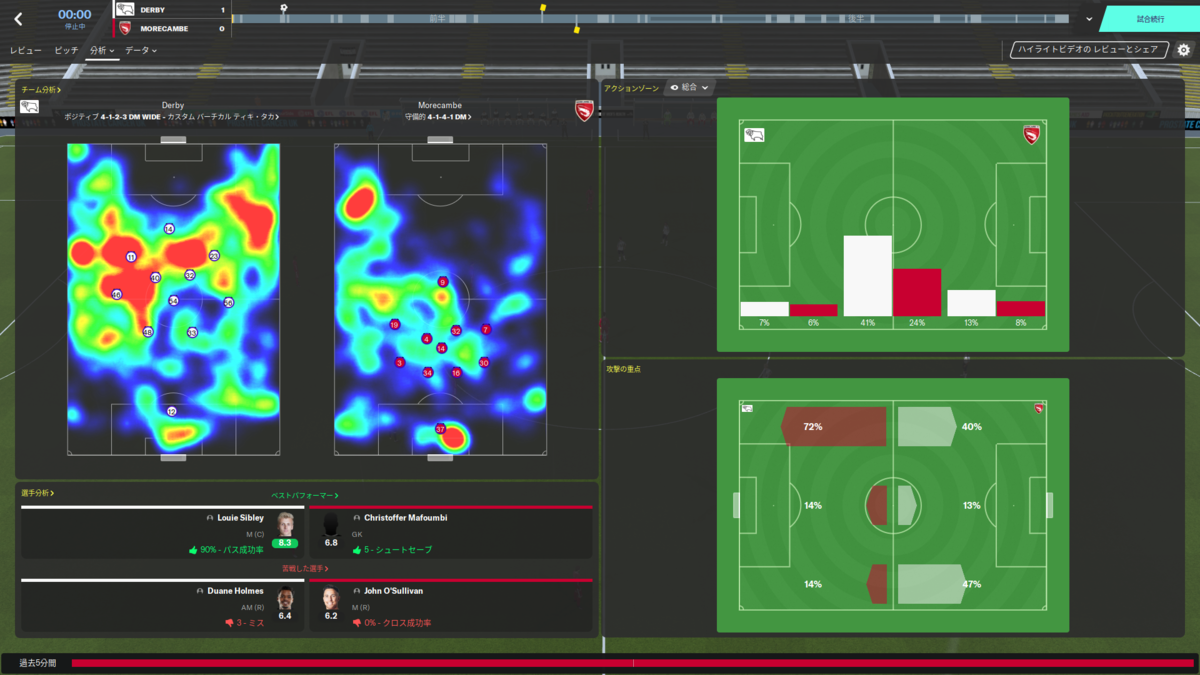Select Morecambe player 7 on heatmap
The image size is (1200, 675).
point(486,329)
